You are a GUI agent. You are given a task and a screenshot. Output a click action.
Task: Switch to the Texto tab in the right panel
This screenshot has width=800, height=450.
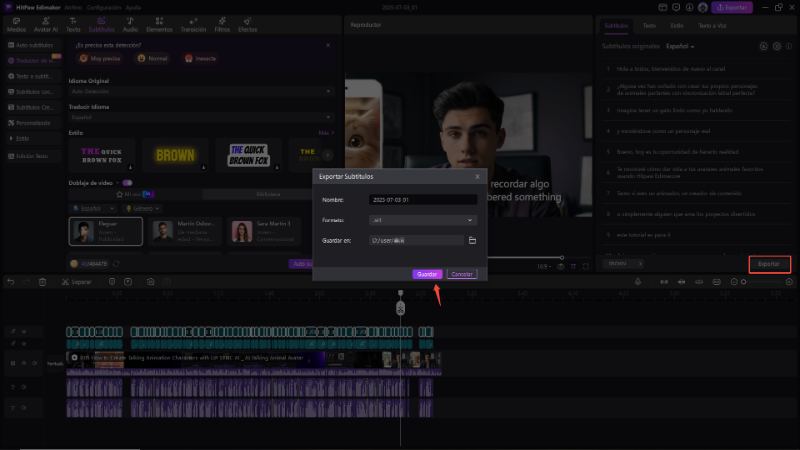(649, 26)
